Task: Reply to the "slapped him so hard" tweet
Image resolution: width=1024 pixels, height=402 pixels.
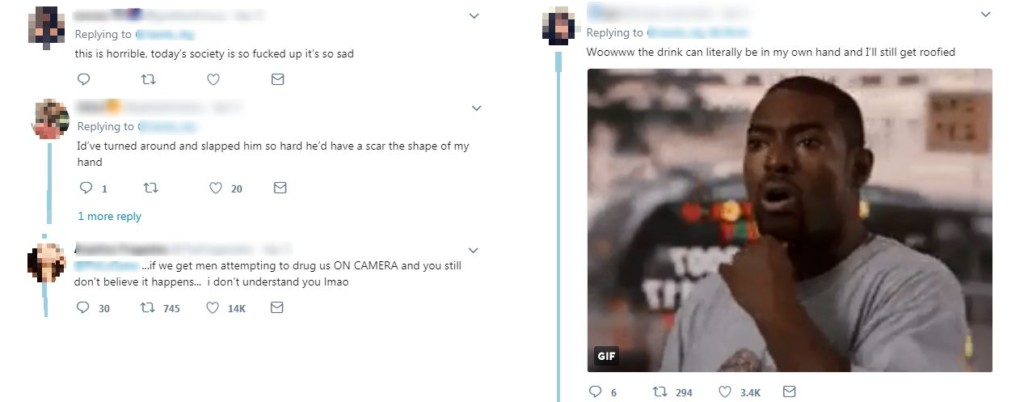Action: 84,188
